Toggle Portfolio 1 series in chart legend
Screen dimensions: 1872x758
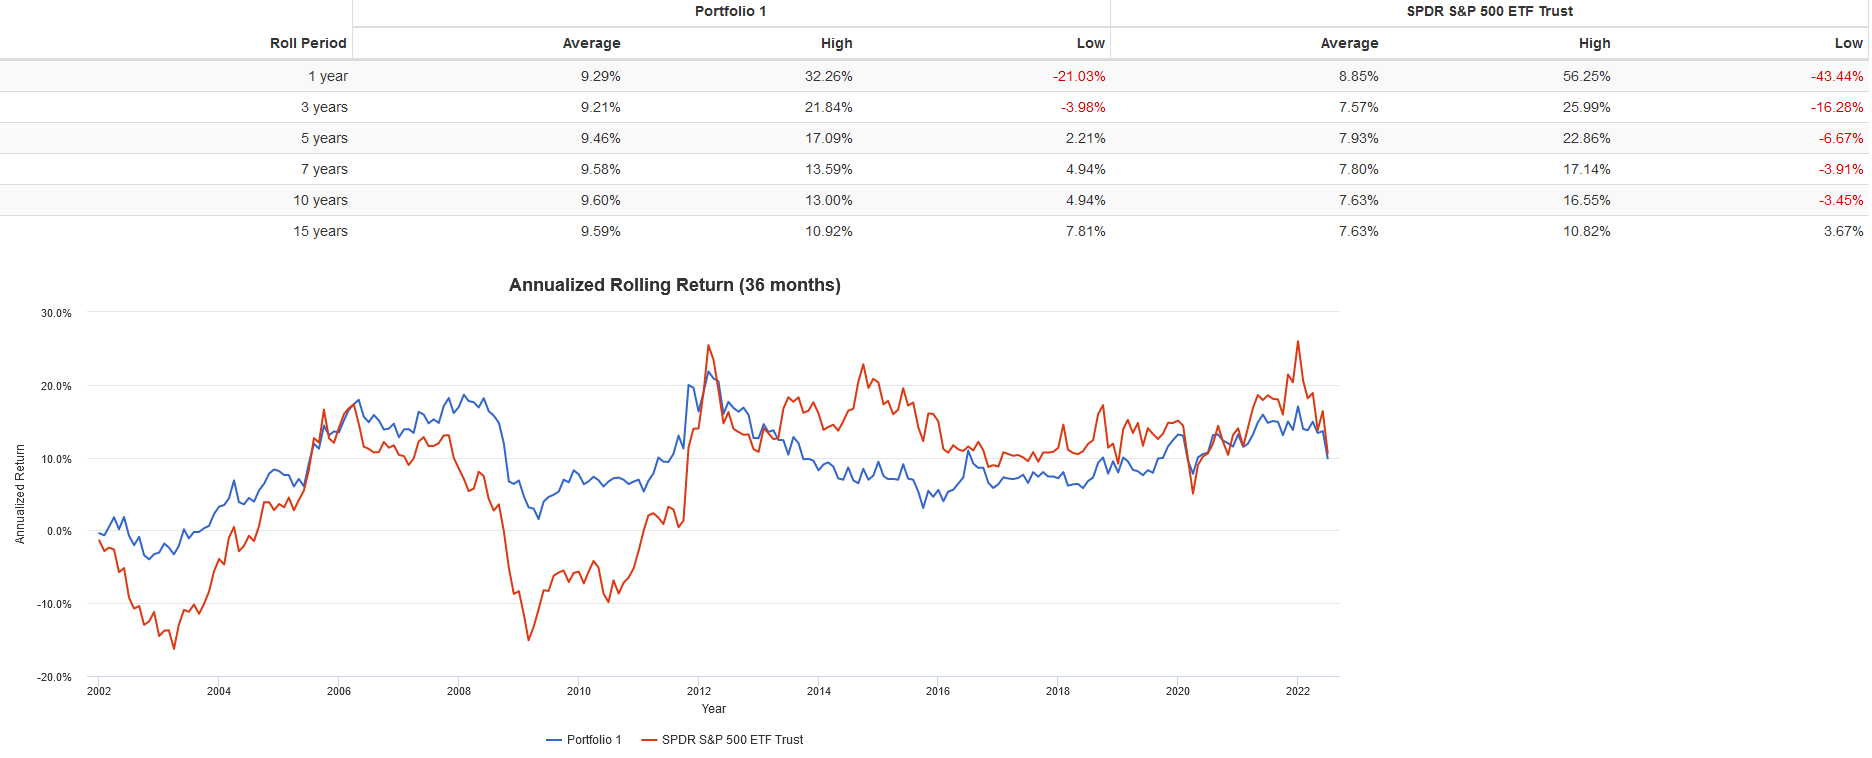(593, 740)
